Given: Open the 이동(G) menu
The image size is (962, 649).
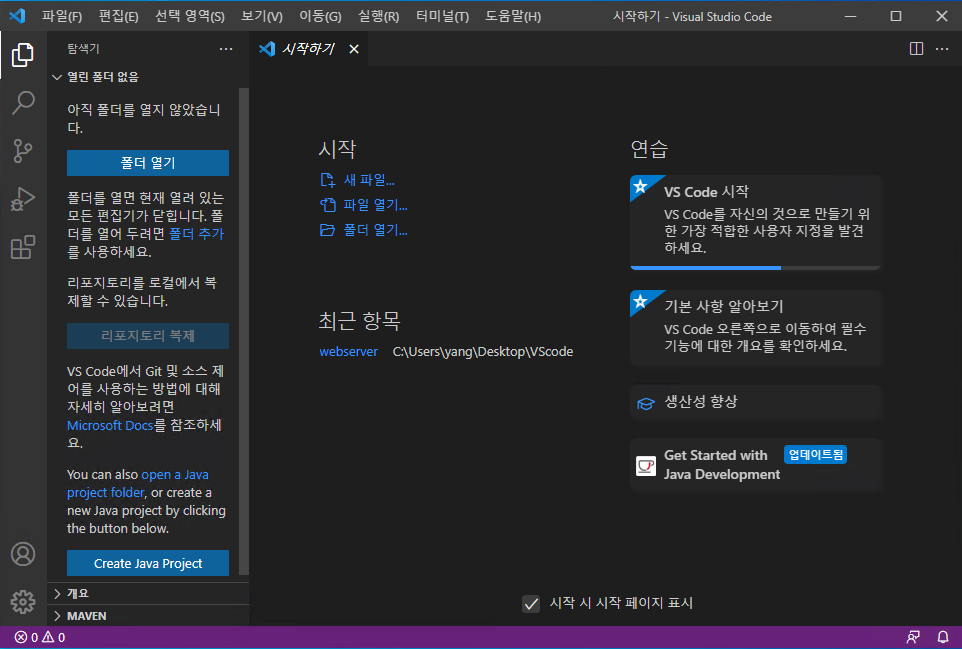Looking at the screenshot, I should tap(320, 17).
